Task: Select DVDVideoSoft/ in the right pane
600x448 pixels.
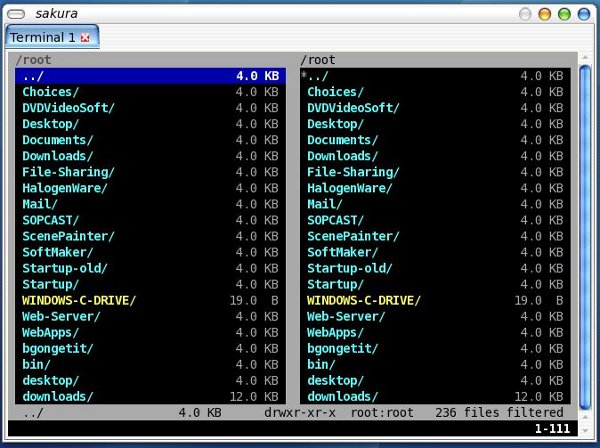Action: point(435,108)
